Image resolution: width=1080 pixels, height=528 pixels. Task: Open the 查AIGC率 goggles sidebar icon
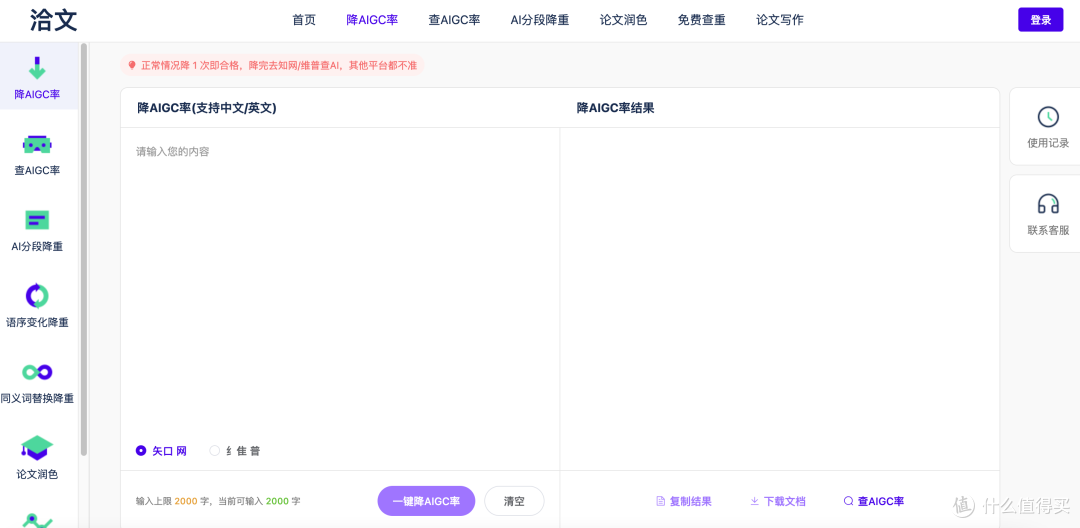pos(37,144)
